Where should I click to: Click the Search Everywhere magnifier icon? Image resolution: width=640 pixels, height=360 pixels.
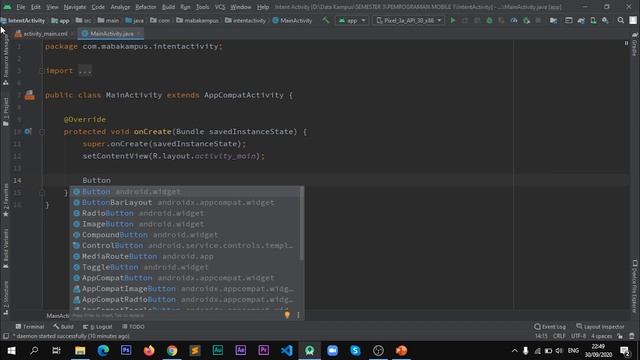(x=620, y=20)
